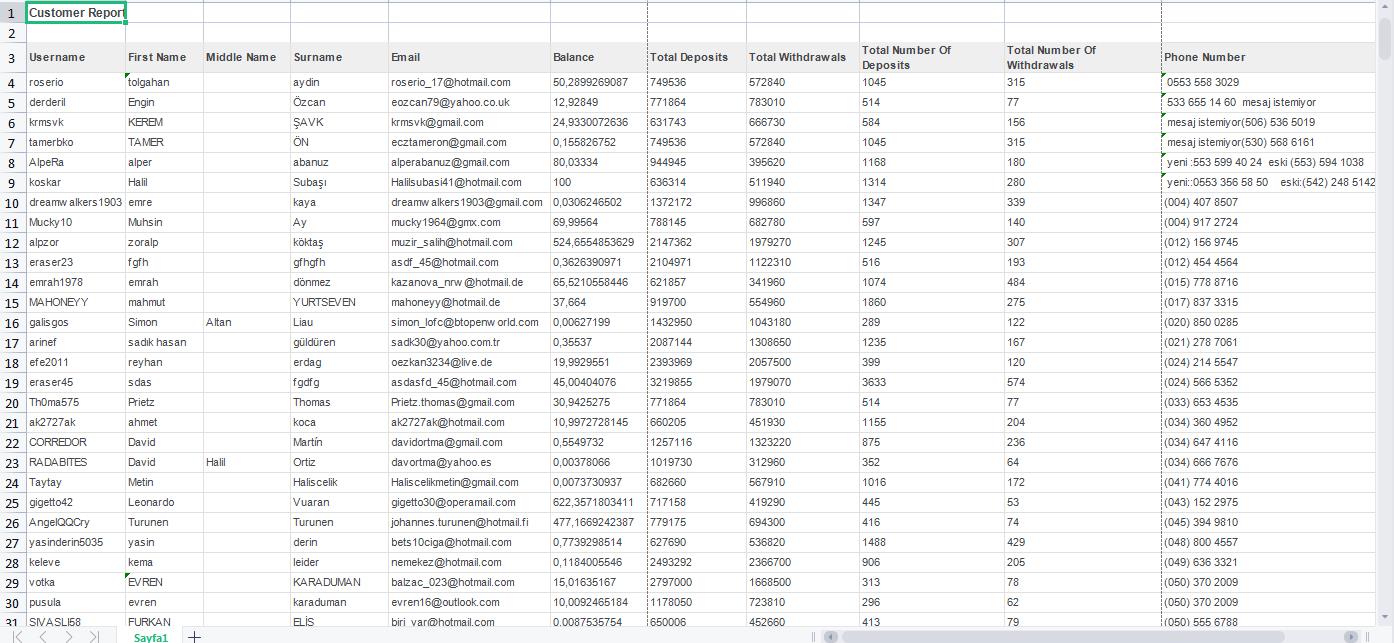Click the Middle Name heading cell
The width and height of the screenshot is (1394, 643).
pyautogui.click(x=247, y=58)
